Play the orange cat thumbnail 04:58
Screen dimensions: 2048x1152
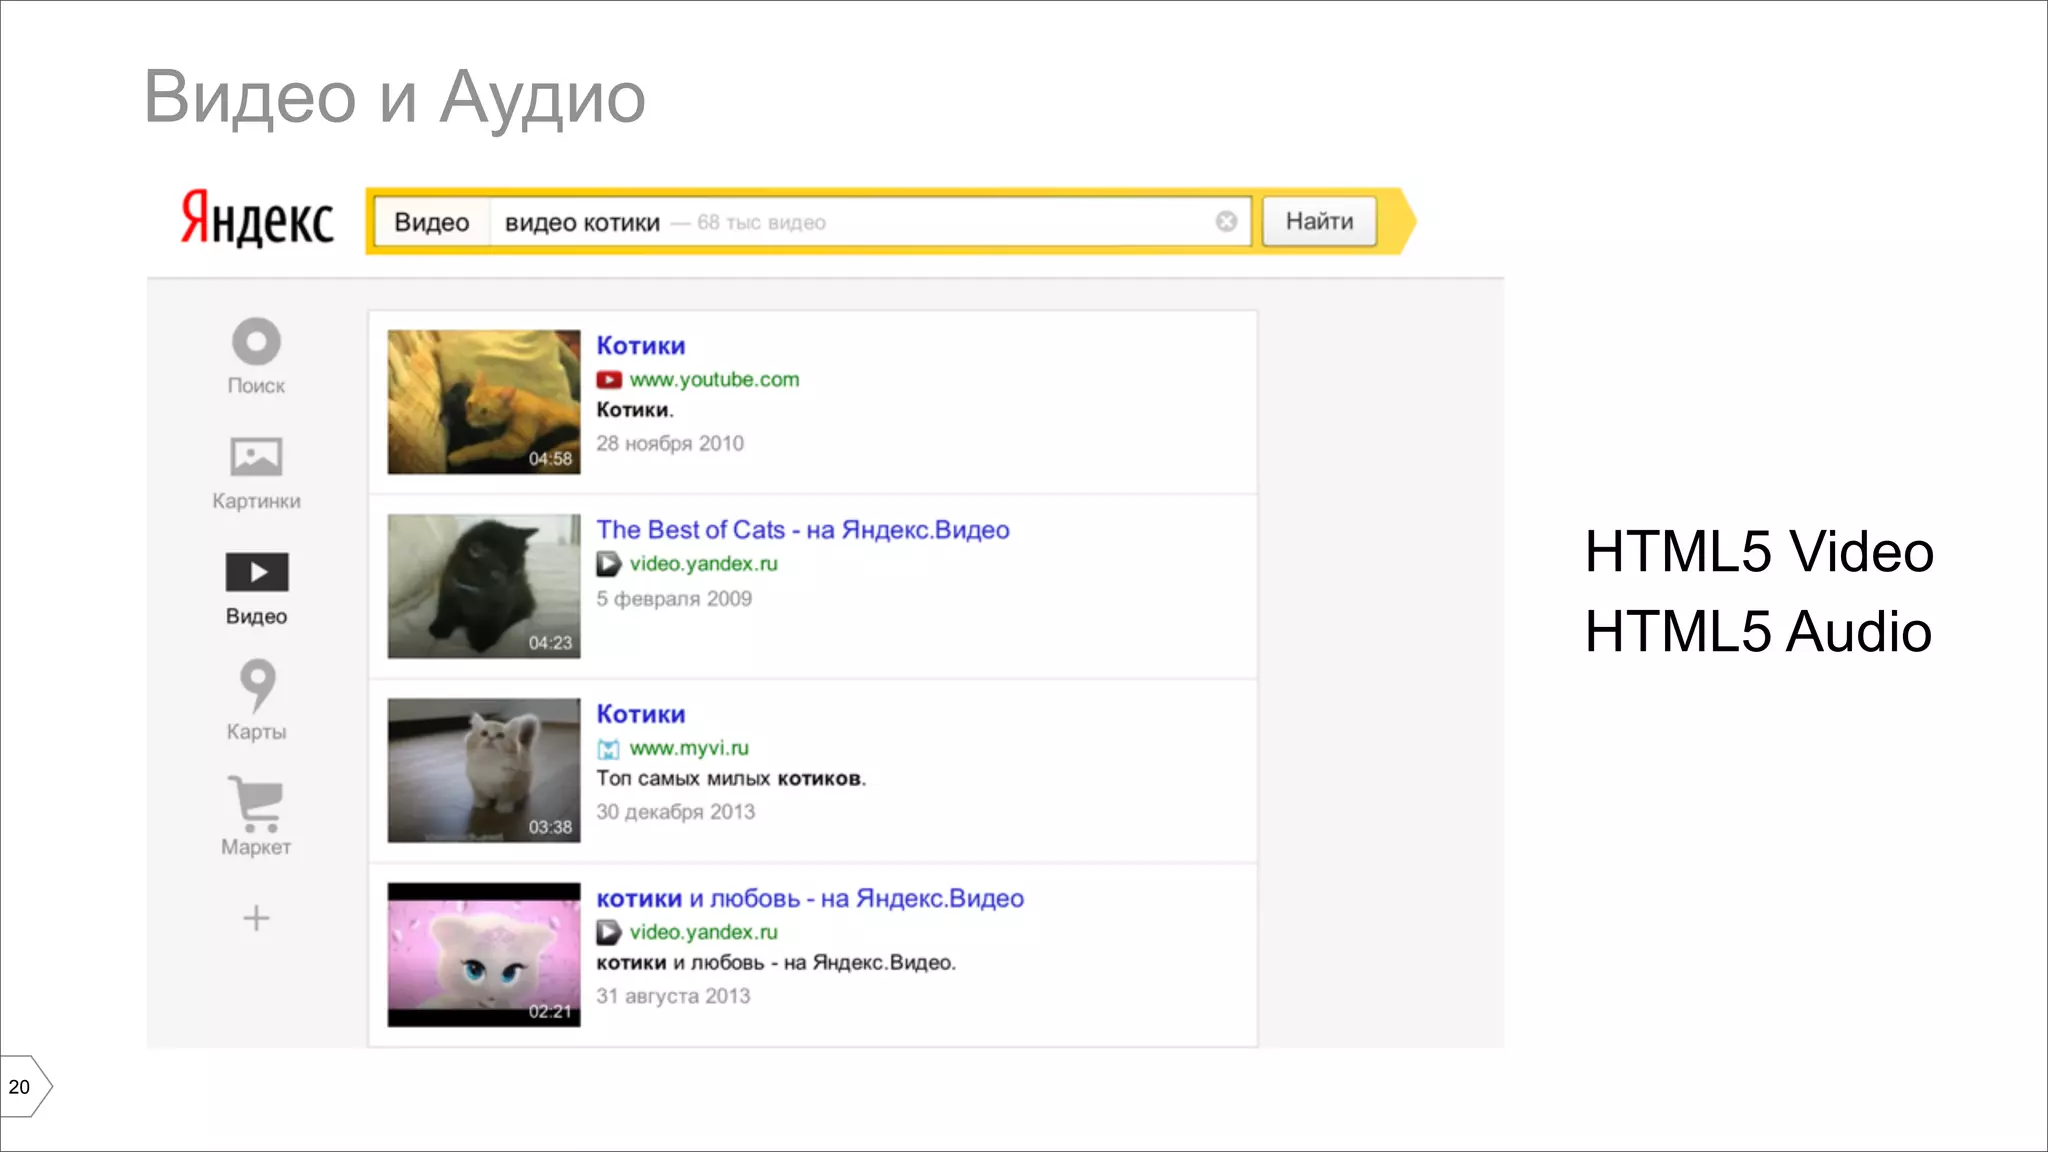pyautogui.click(x=484, y=402)
